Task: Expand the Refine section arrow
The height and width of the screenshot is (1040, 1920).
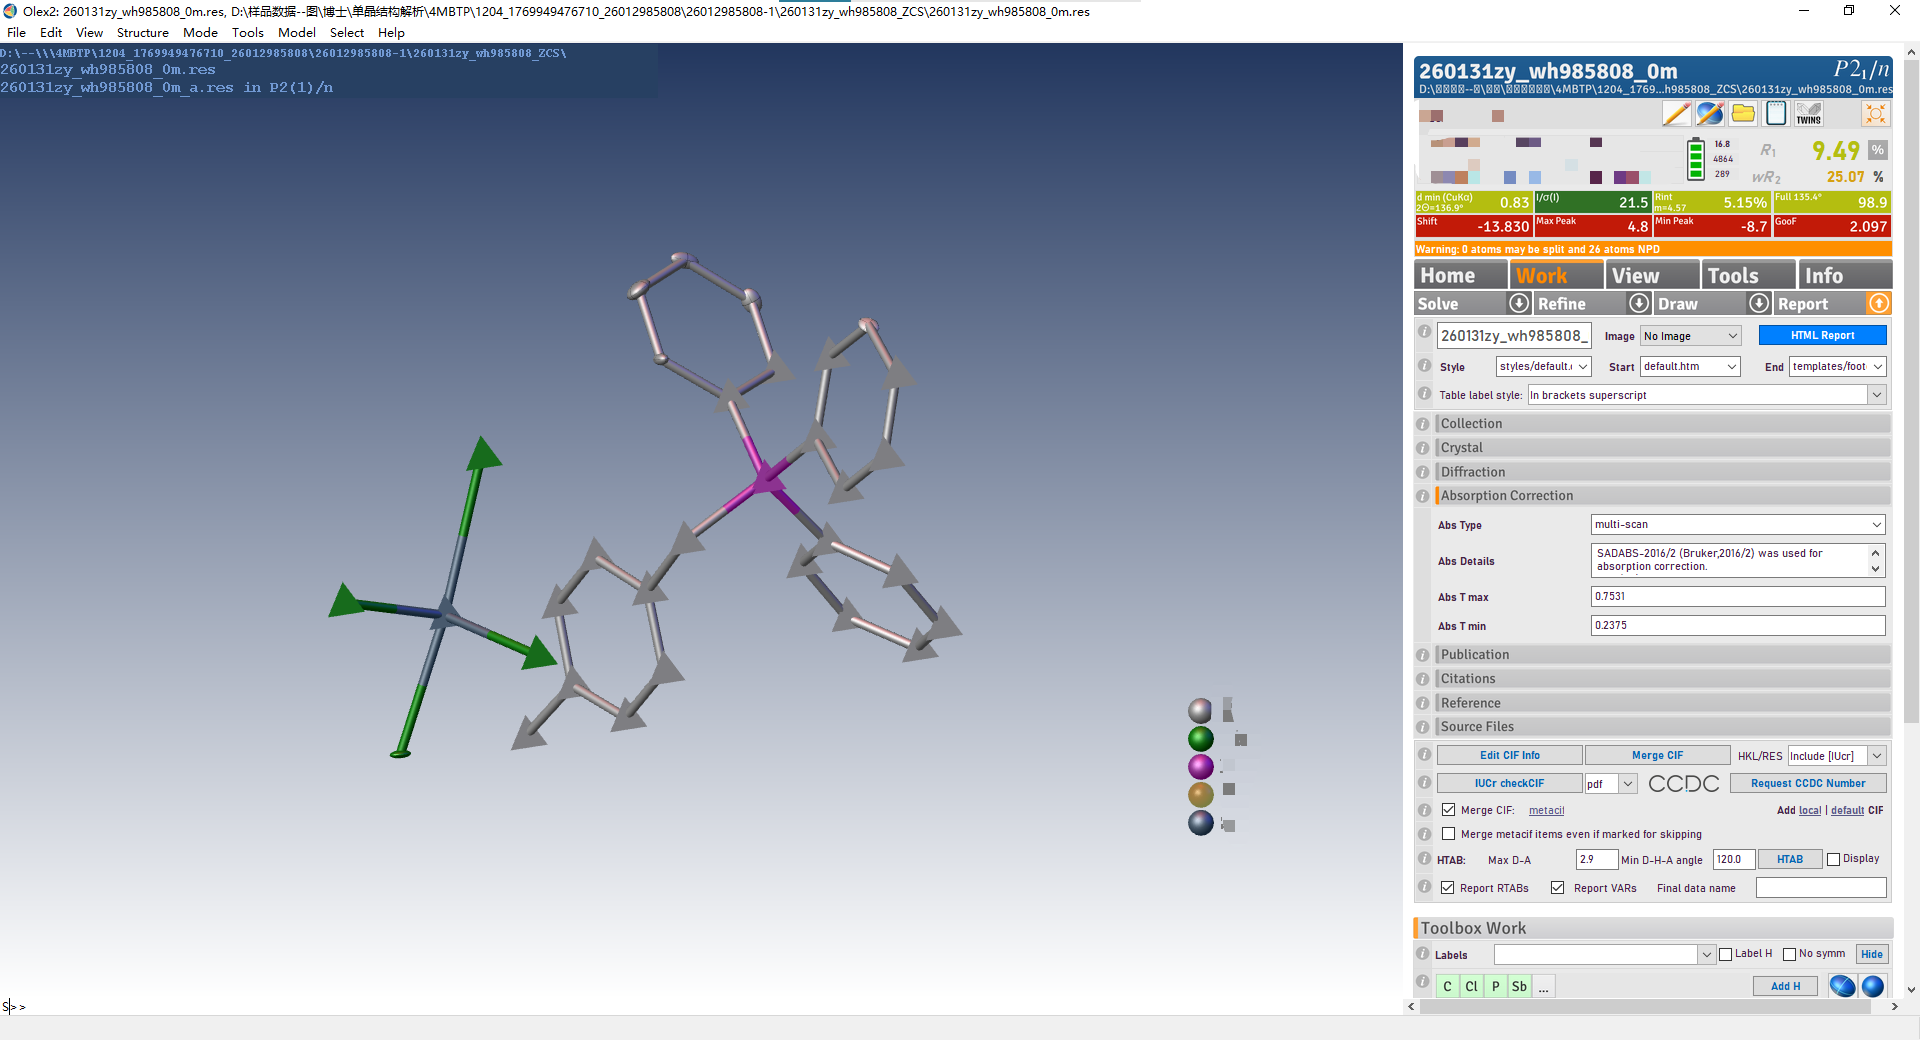Action: point(1639,303)
